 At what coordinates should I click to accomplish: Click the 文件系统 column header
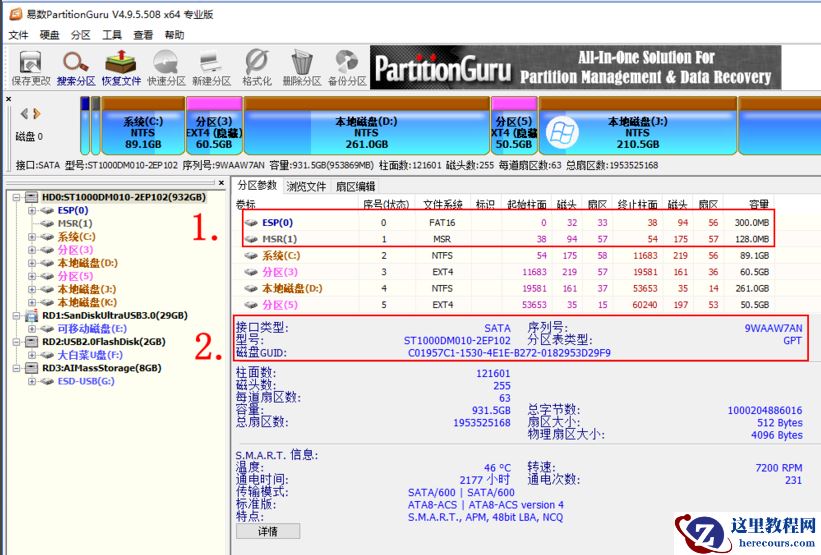coord(442,205)
